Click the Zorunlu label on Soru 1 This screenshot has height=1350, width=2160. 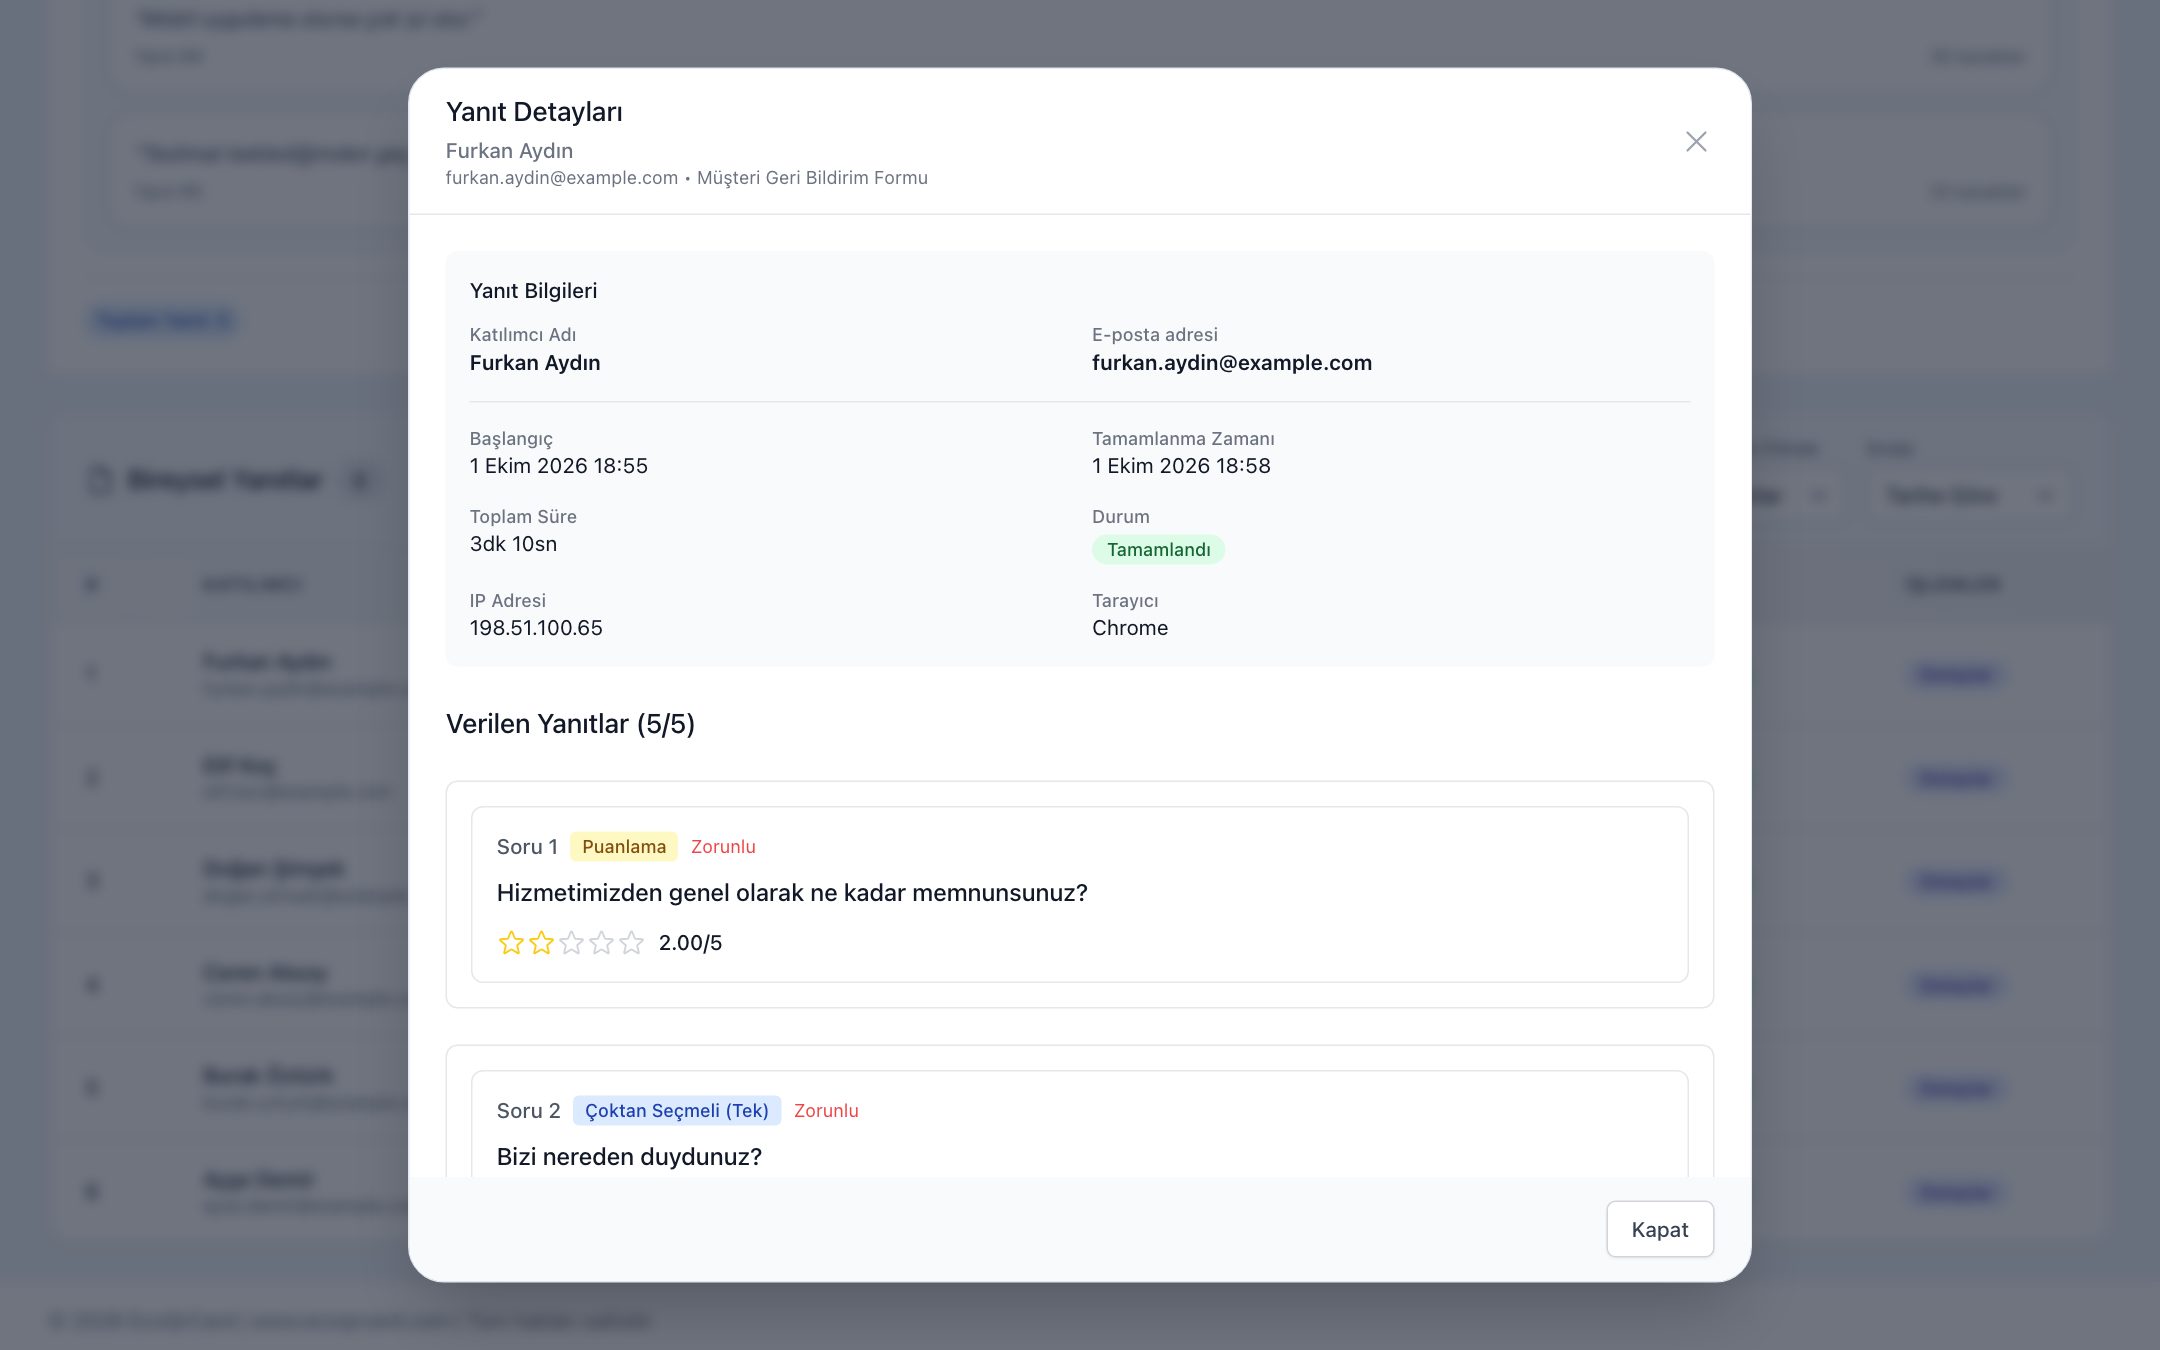pos(723,846)
